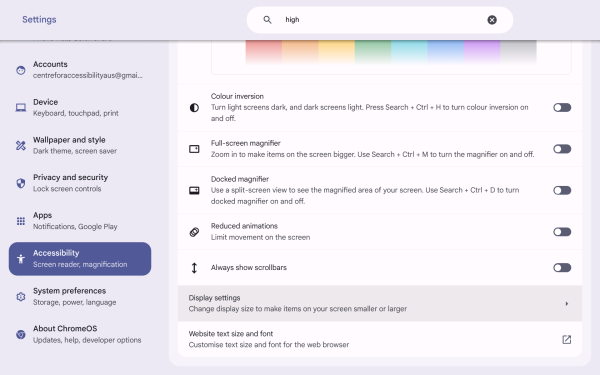Click the account email address text
This screenshot has width=600, height=375.
pos(88,75)
